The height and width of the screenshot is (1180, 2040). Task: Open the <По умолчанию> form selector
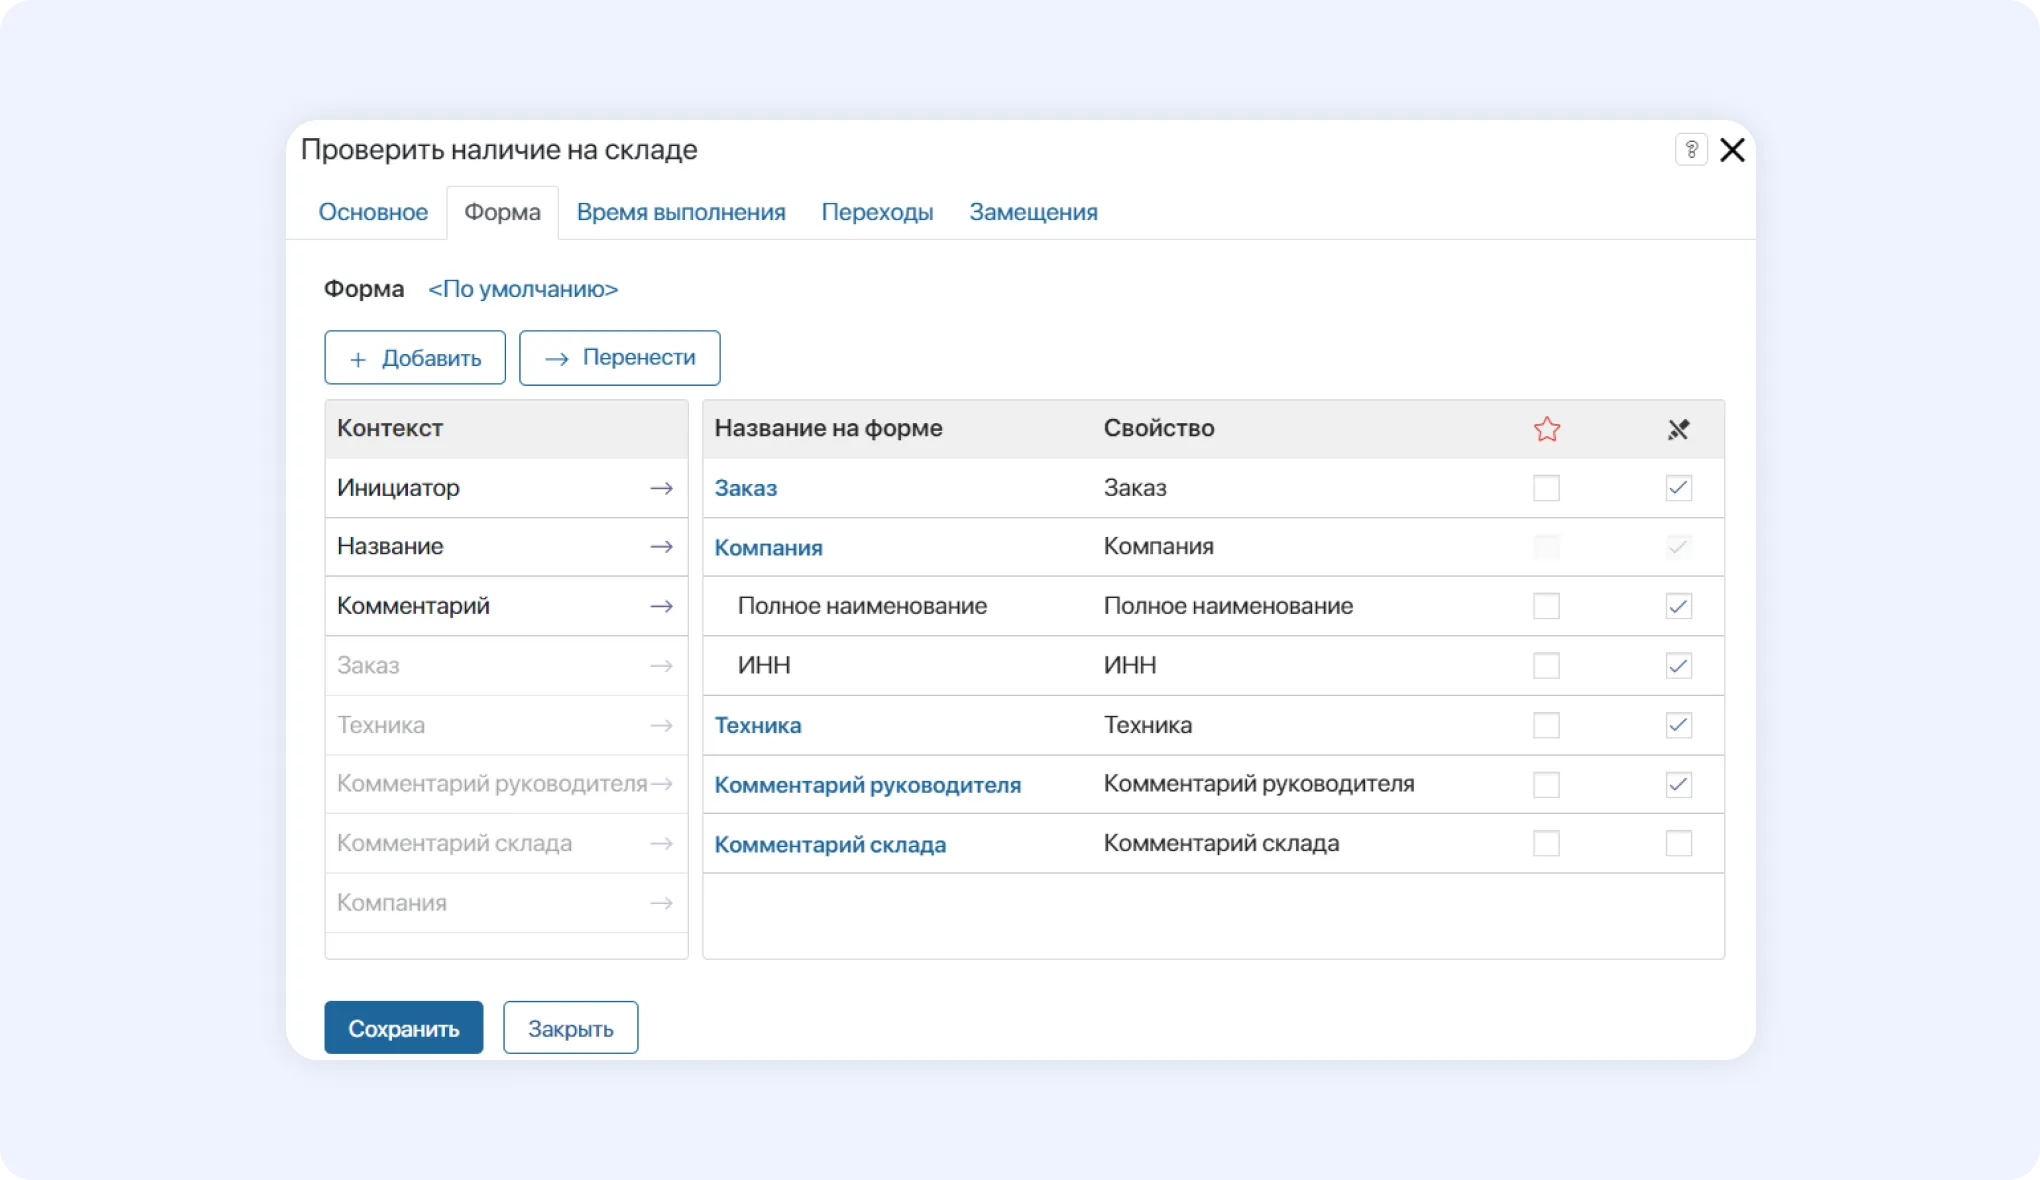click(523, 289)
